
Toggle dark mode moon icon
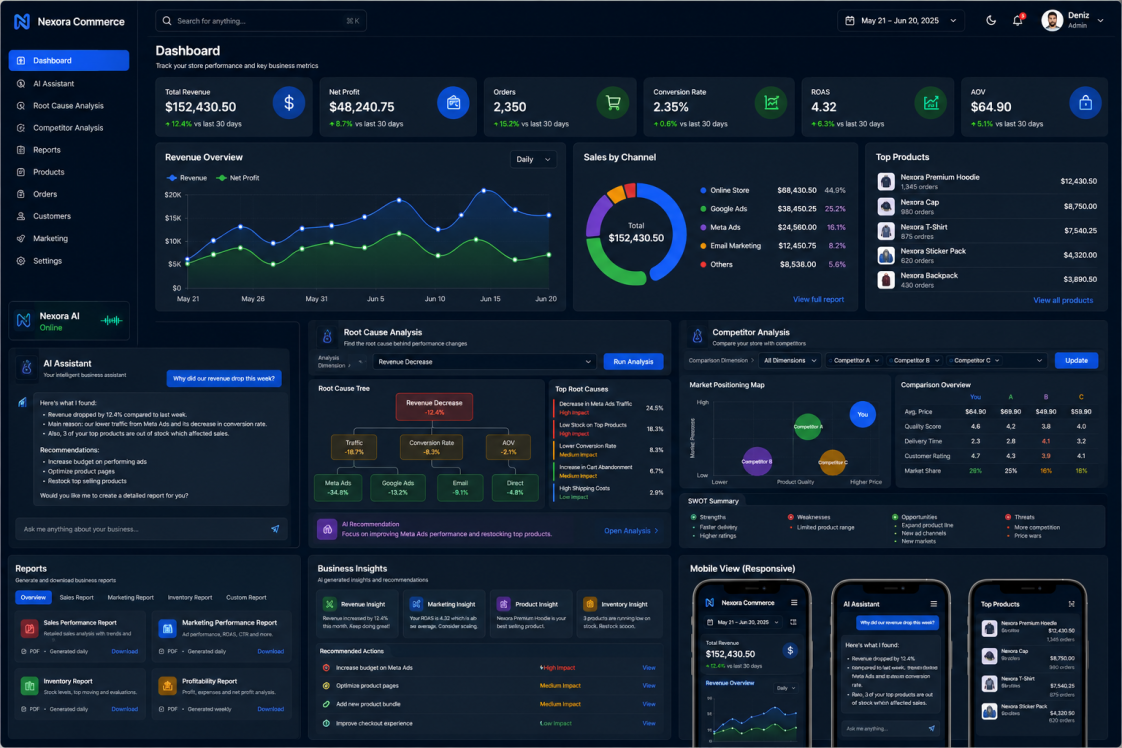point(991,21)
